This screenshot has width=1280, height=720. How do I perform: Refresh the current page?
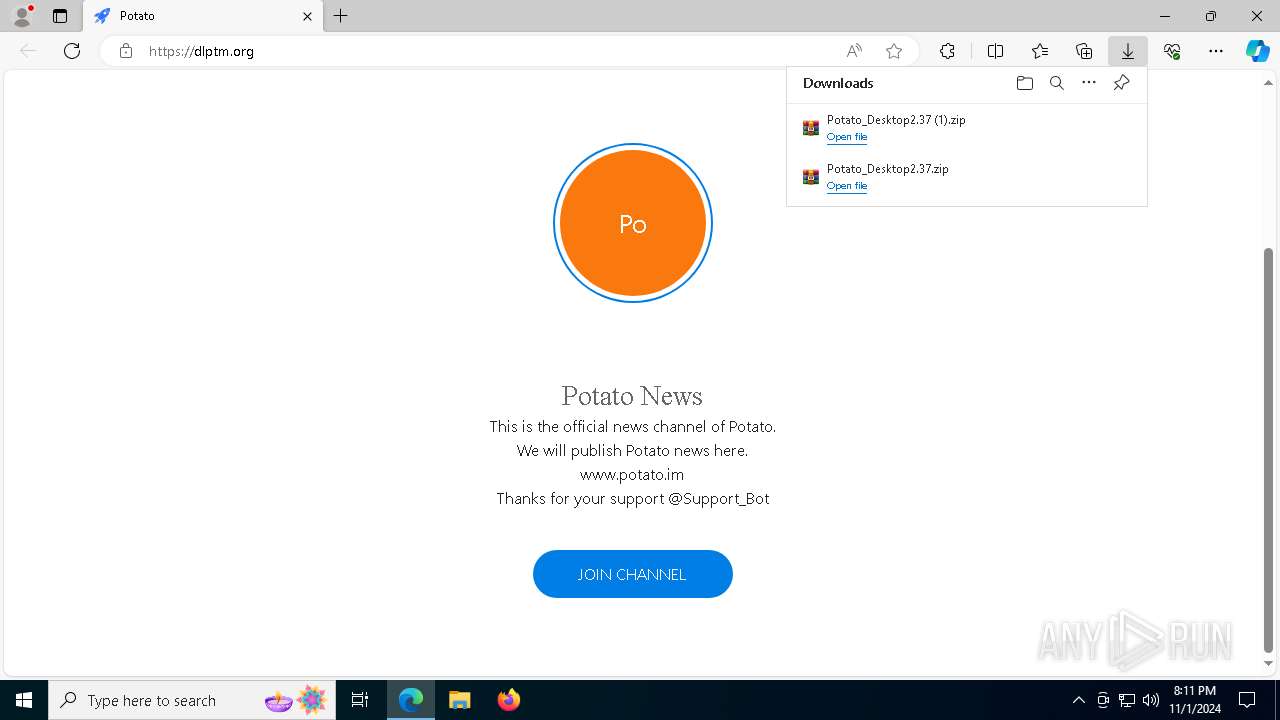pyautogui.click(x=72, y=51)
